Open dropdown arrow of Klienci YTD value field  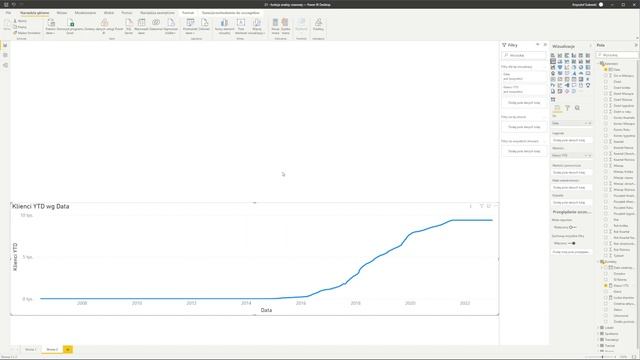[x=586, y=156]
